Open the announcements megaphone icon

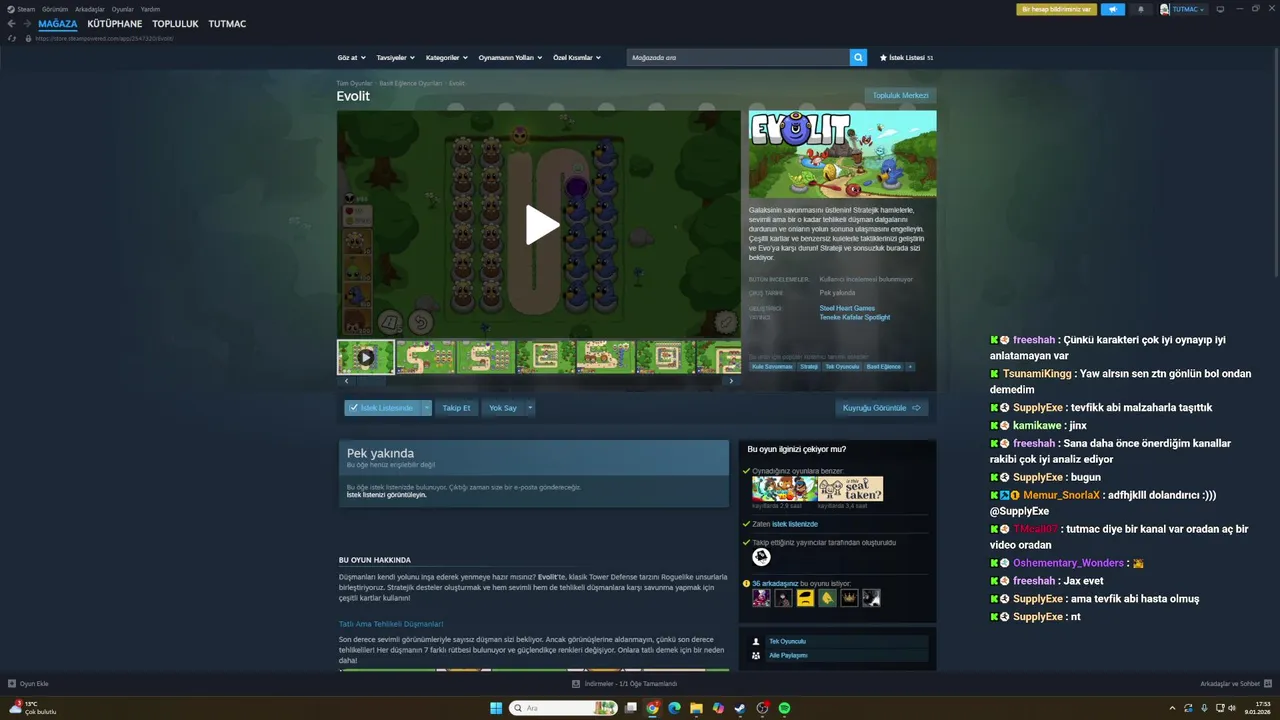pos(1112,9)
